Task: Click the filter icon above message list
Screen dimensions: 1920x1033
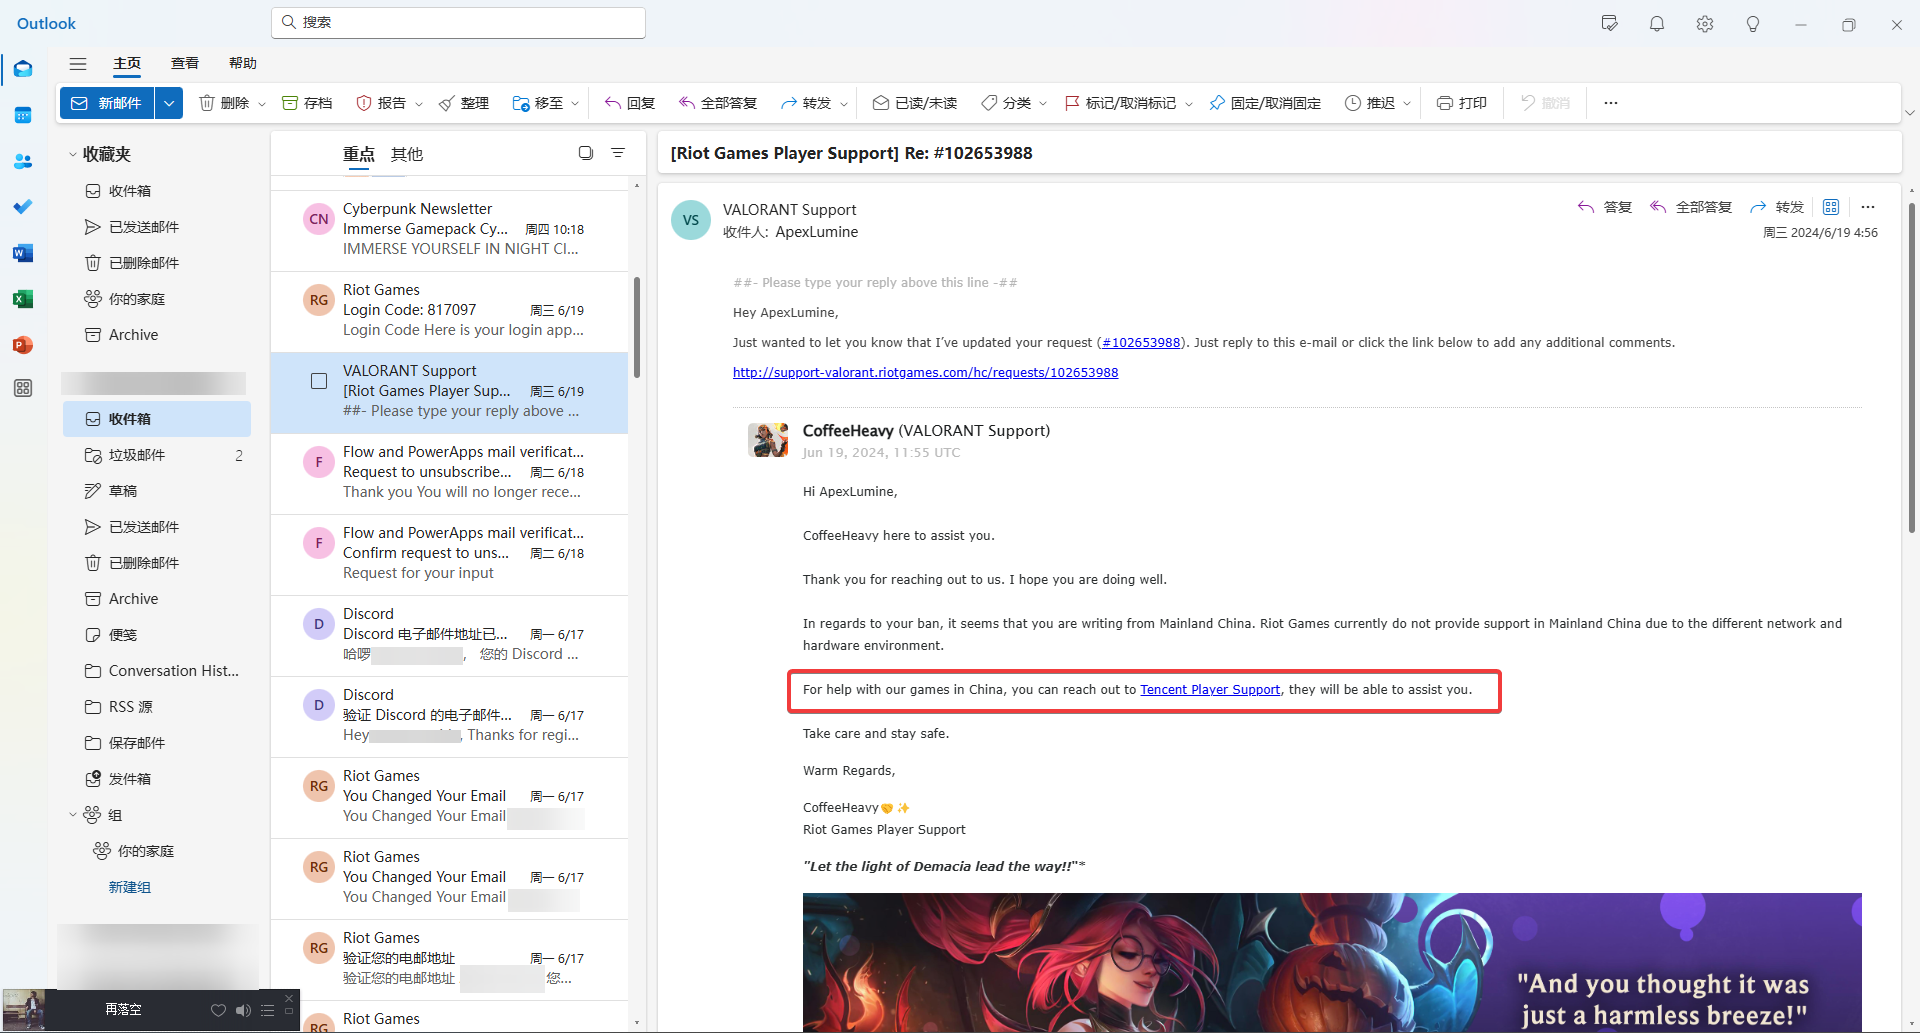Action: click(x=618, y=153)
